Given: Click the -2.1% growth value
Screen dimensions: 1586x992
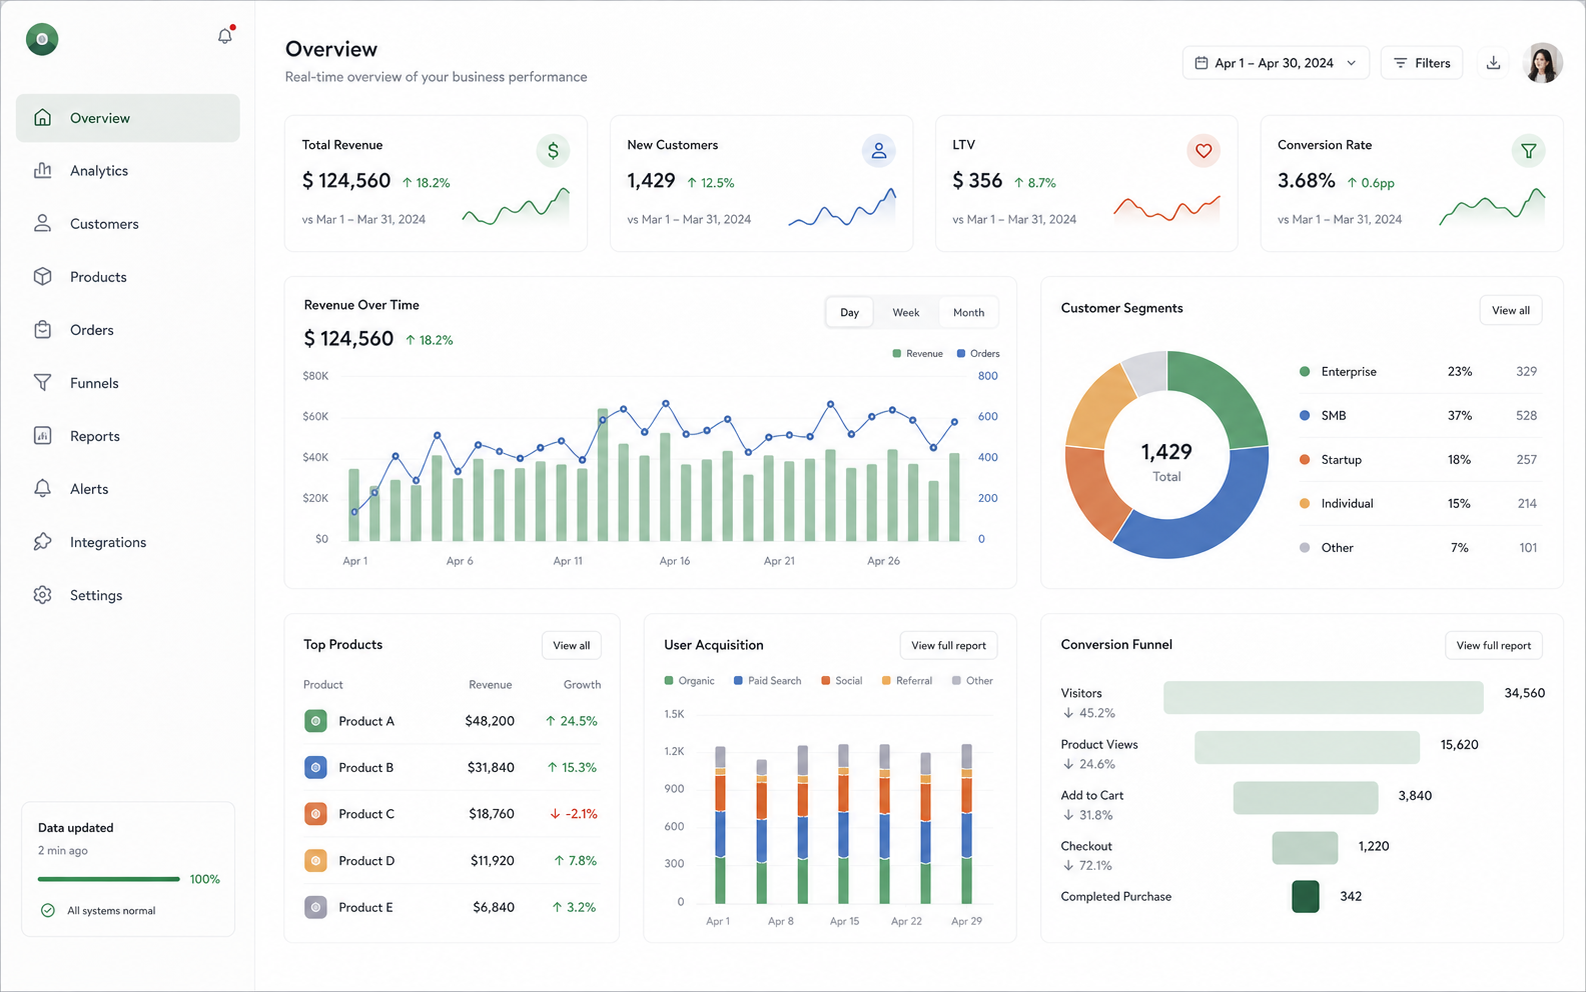Looking at the screenshot, I should (x=574, y=814).
